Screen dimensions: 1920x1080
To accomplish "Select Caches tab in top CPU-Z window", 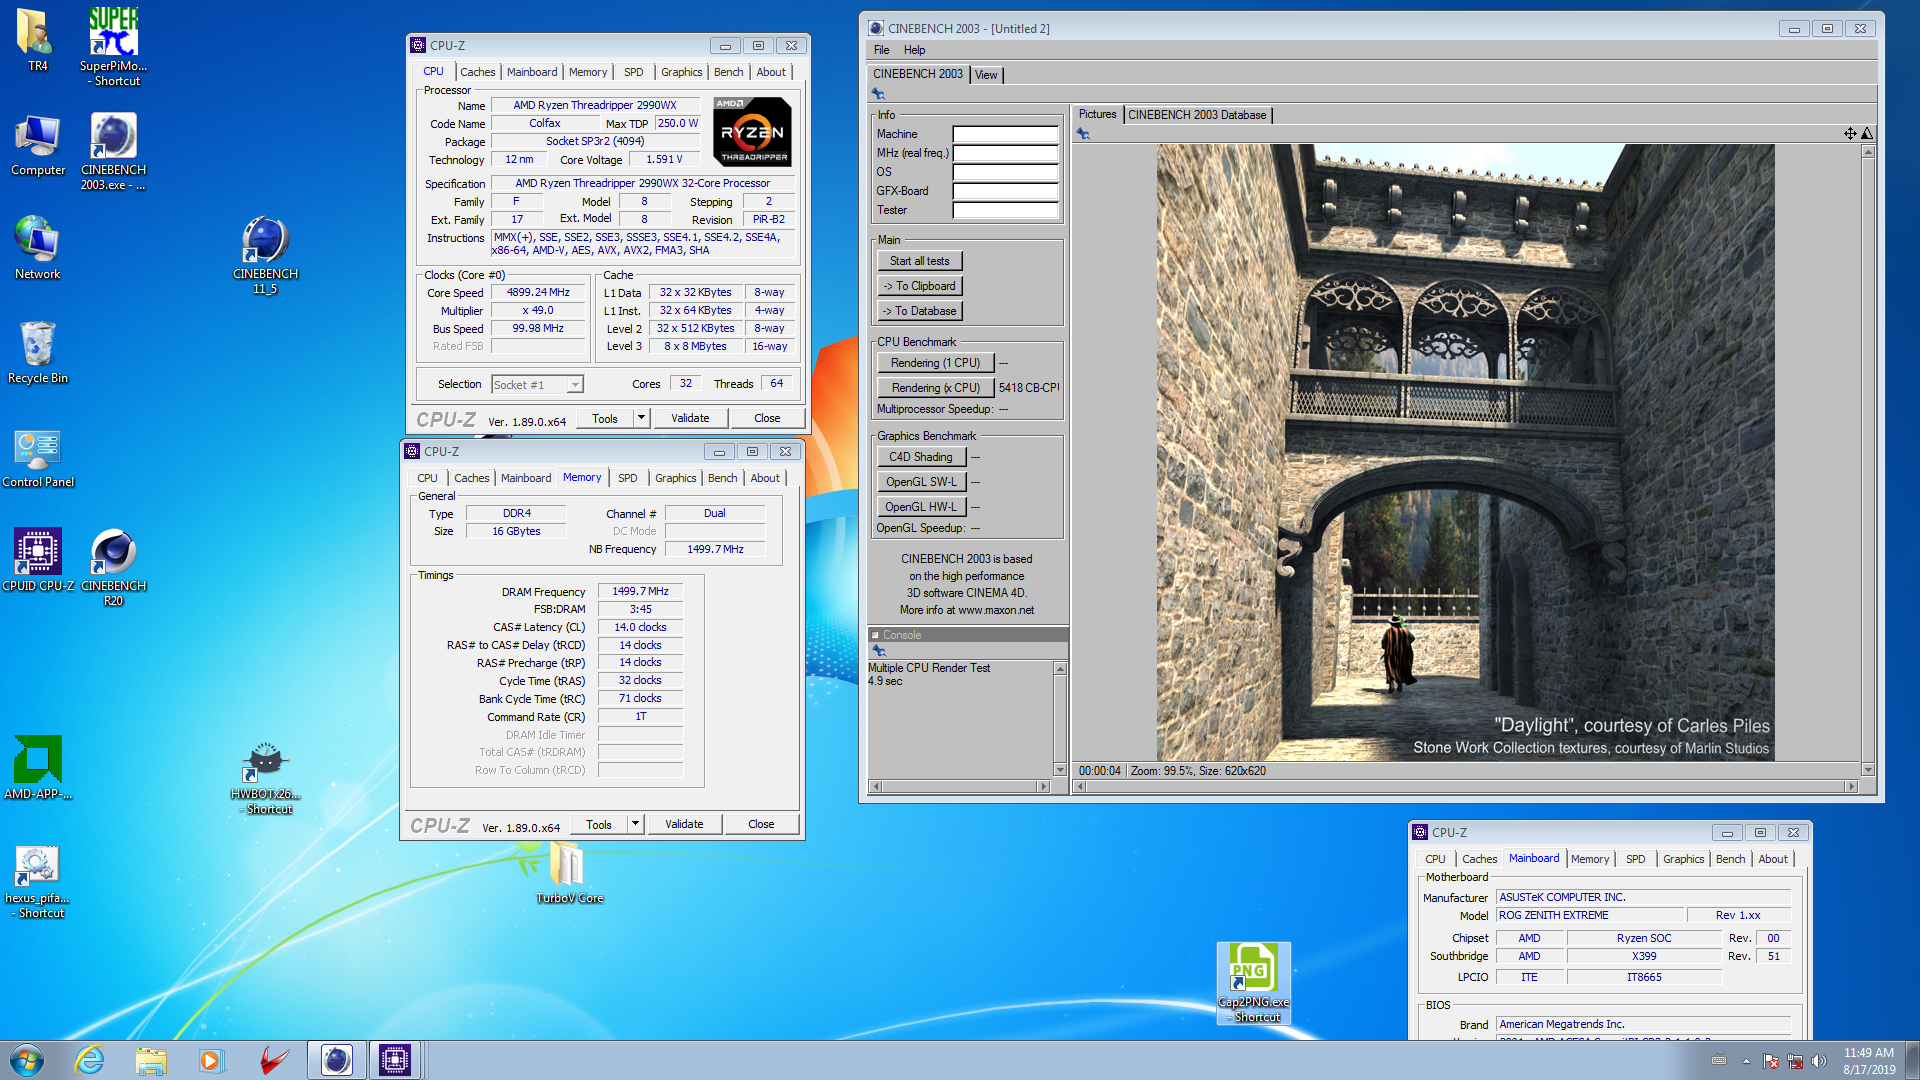I will coord(477,72).
